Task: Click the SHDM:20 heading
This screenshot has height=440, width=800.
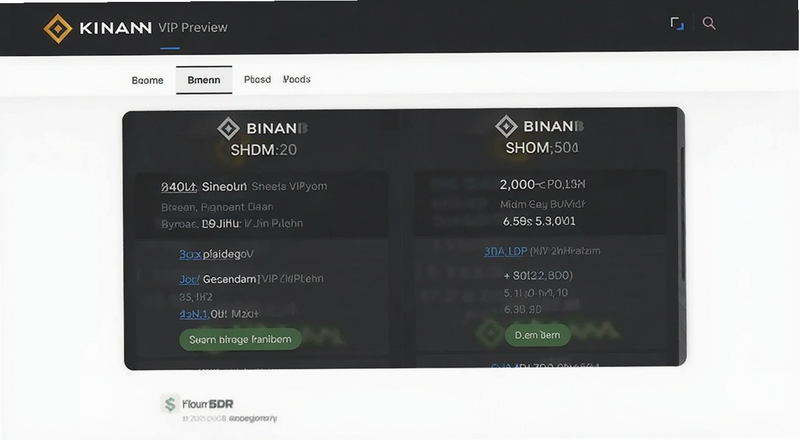Action: [x=263, y=150]
